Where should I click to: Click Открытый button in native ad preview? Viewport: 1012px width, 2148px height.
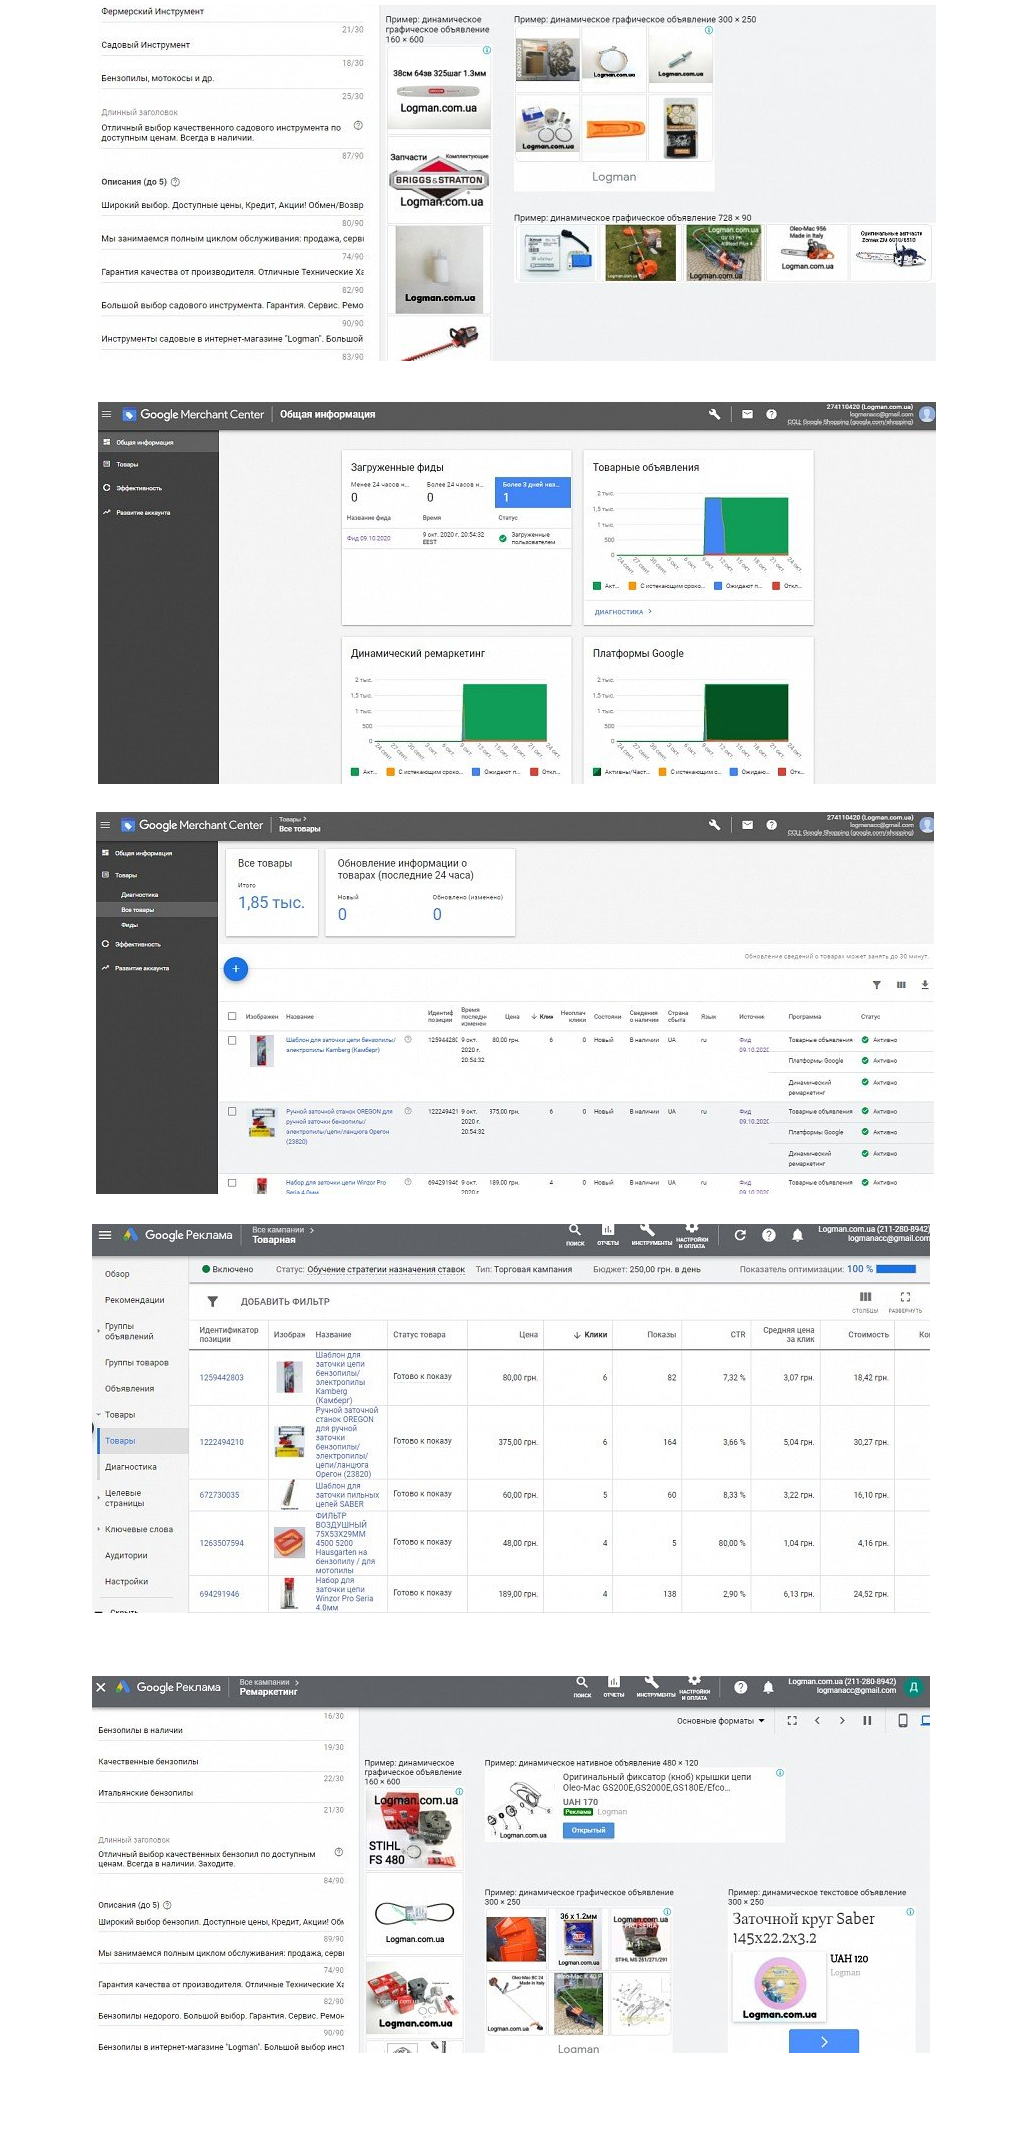coord(589,1830)
